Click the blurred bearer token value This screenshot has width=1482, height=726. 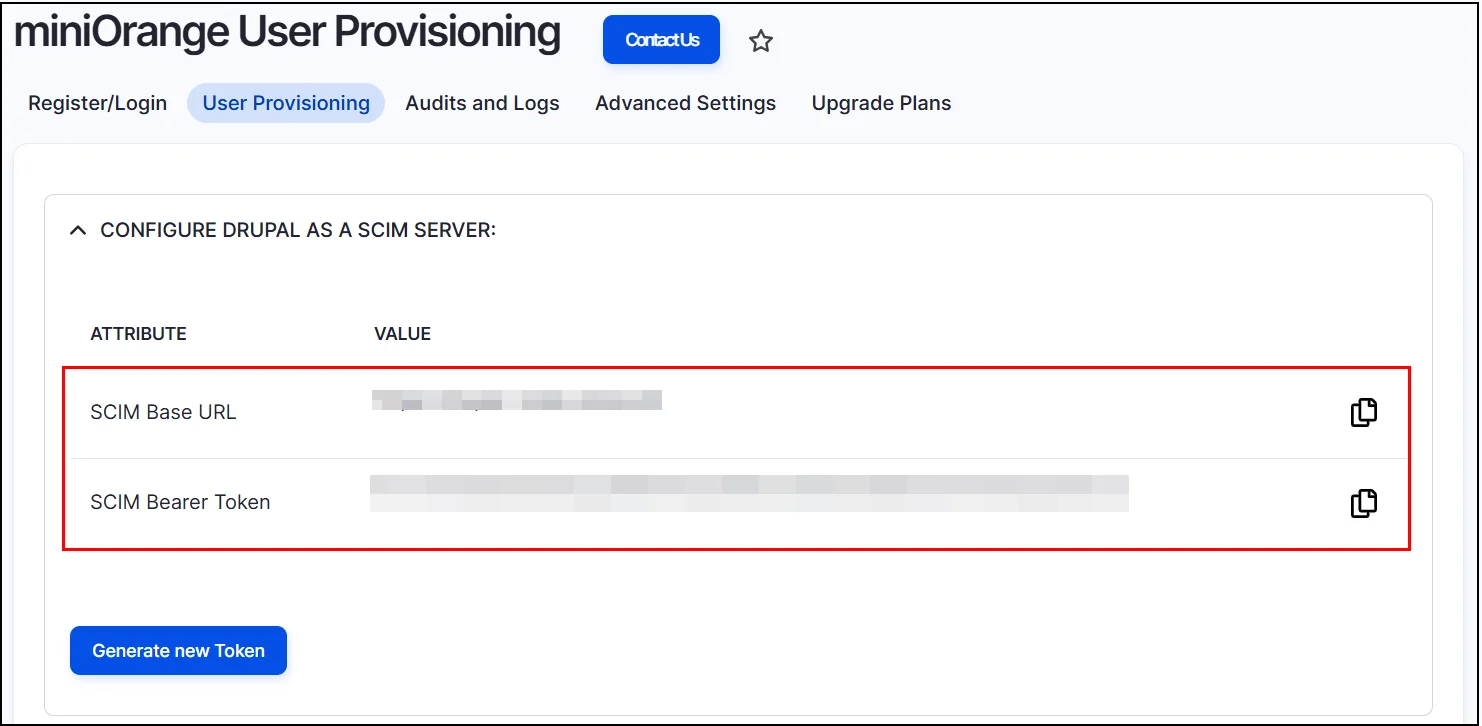(749, 493)
